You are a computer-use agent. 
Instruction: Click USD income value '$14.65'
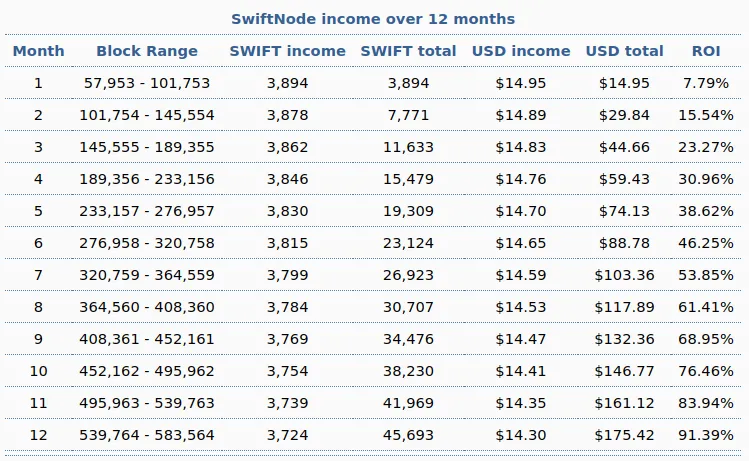[x=521, y=243]
